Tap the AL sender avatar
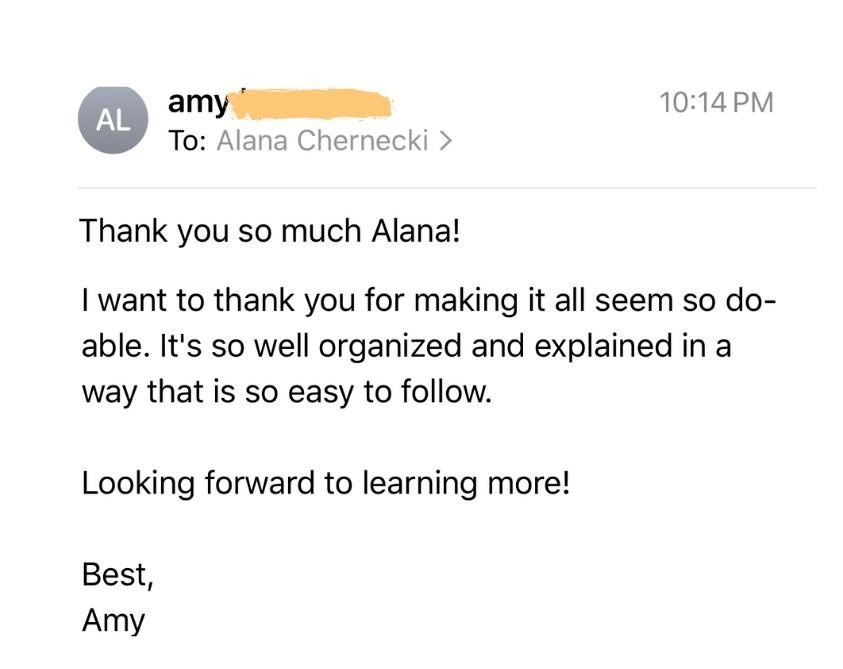 (x=113, y=121)
